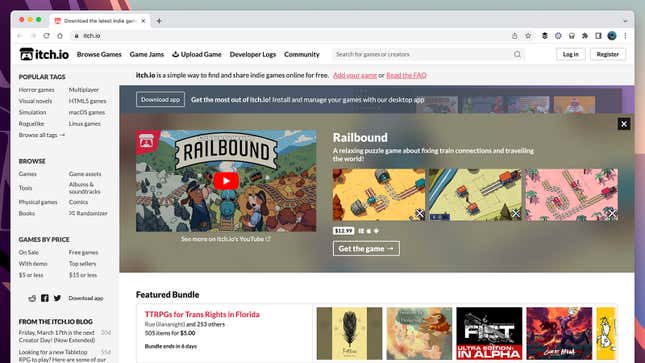Open Physical games link

coord(38,202)
